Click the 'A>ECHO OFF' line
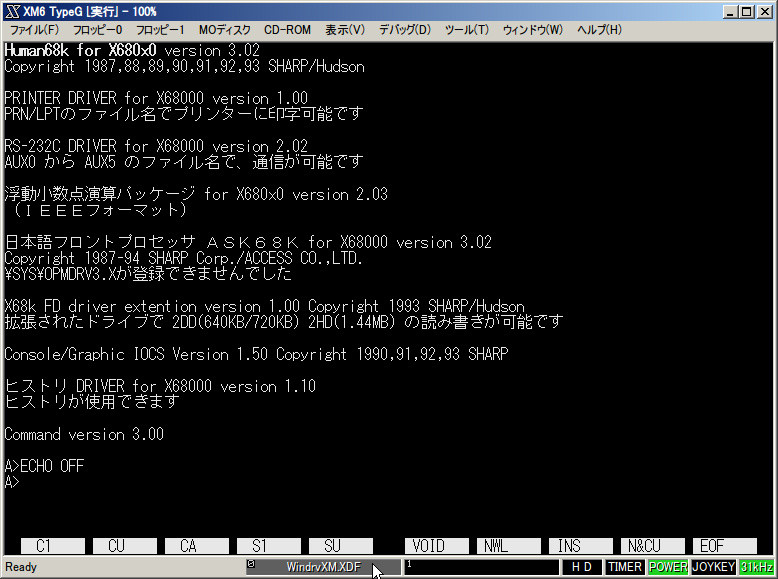778x579 pixels. pyautogui.click(x=44, y=466)
